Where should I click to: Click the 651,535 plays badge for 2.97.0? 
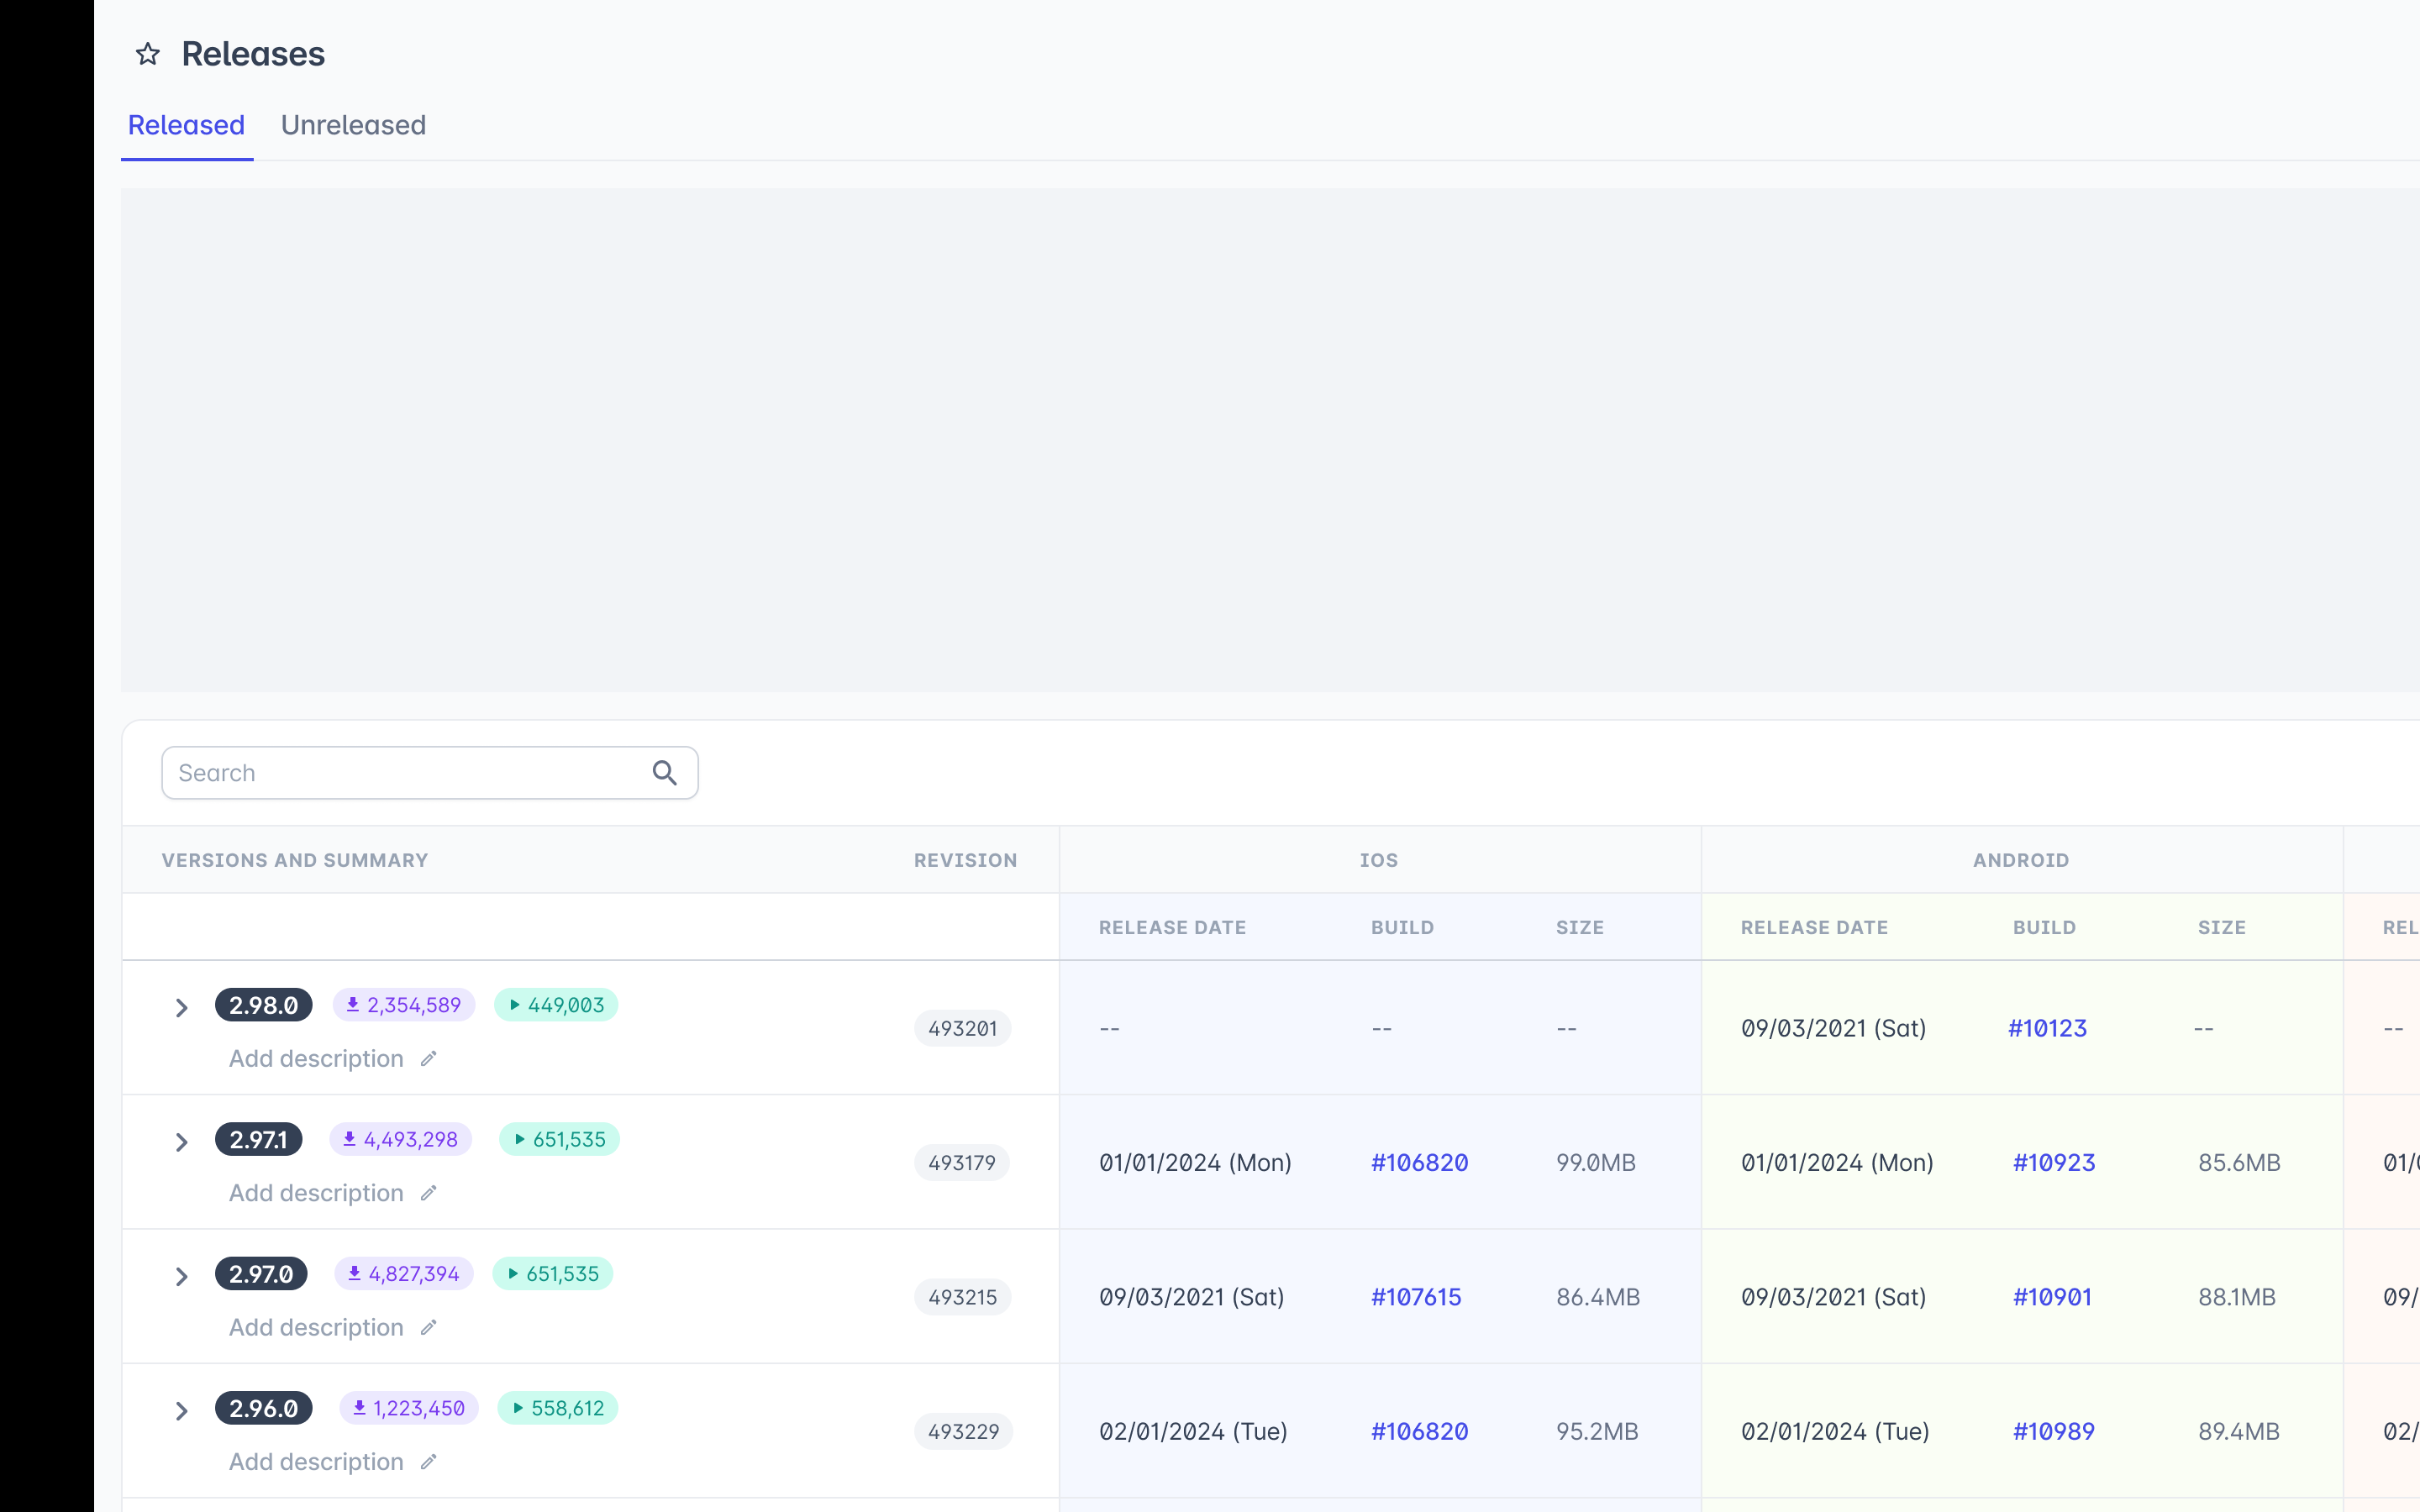pos(553,1274)
